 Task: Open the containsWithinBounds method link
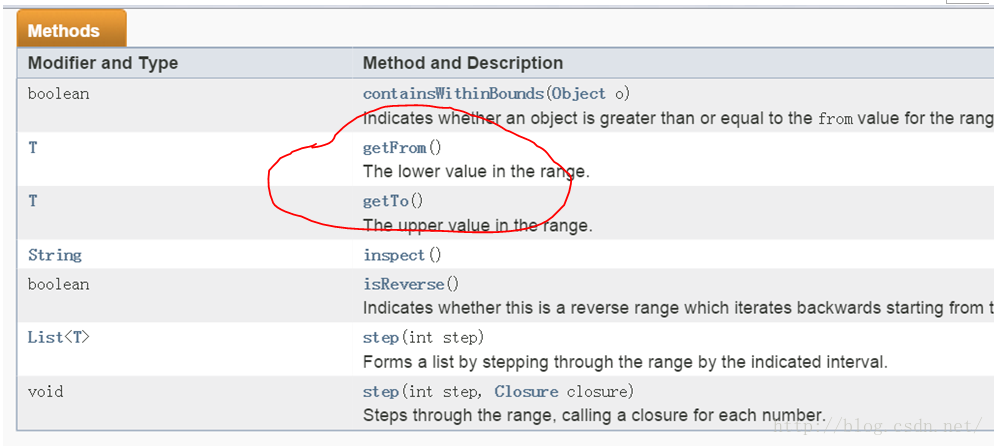453,93
